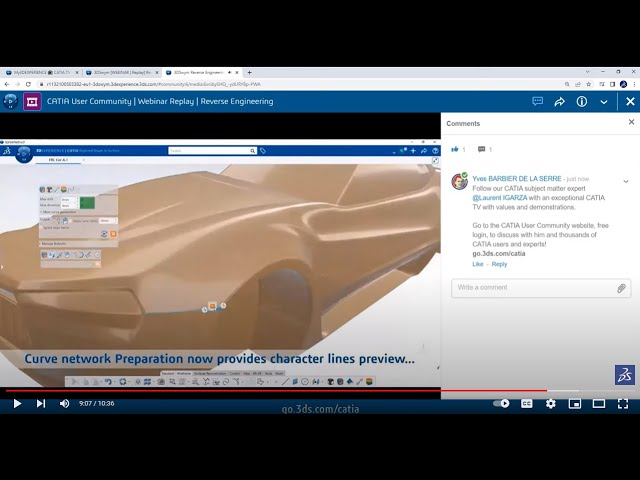Image resolution: width=640 pixels, height=480 pixels.
Task: Share the webinar using the arrow icon
Action: pos(560,102)
